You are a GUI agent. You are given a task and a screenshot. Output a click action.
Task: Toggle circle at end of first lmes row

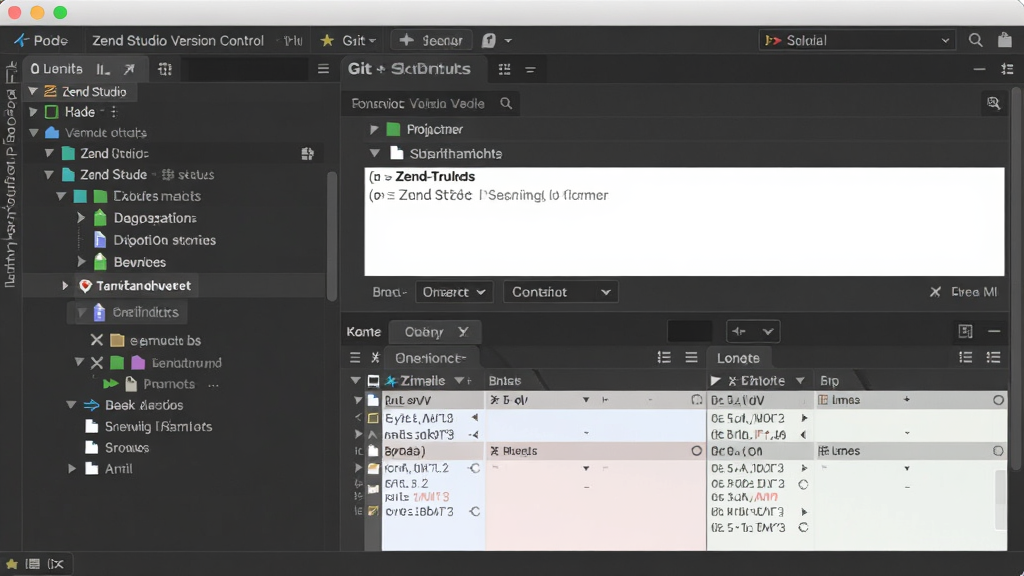(x=999, y=400)
